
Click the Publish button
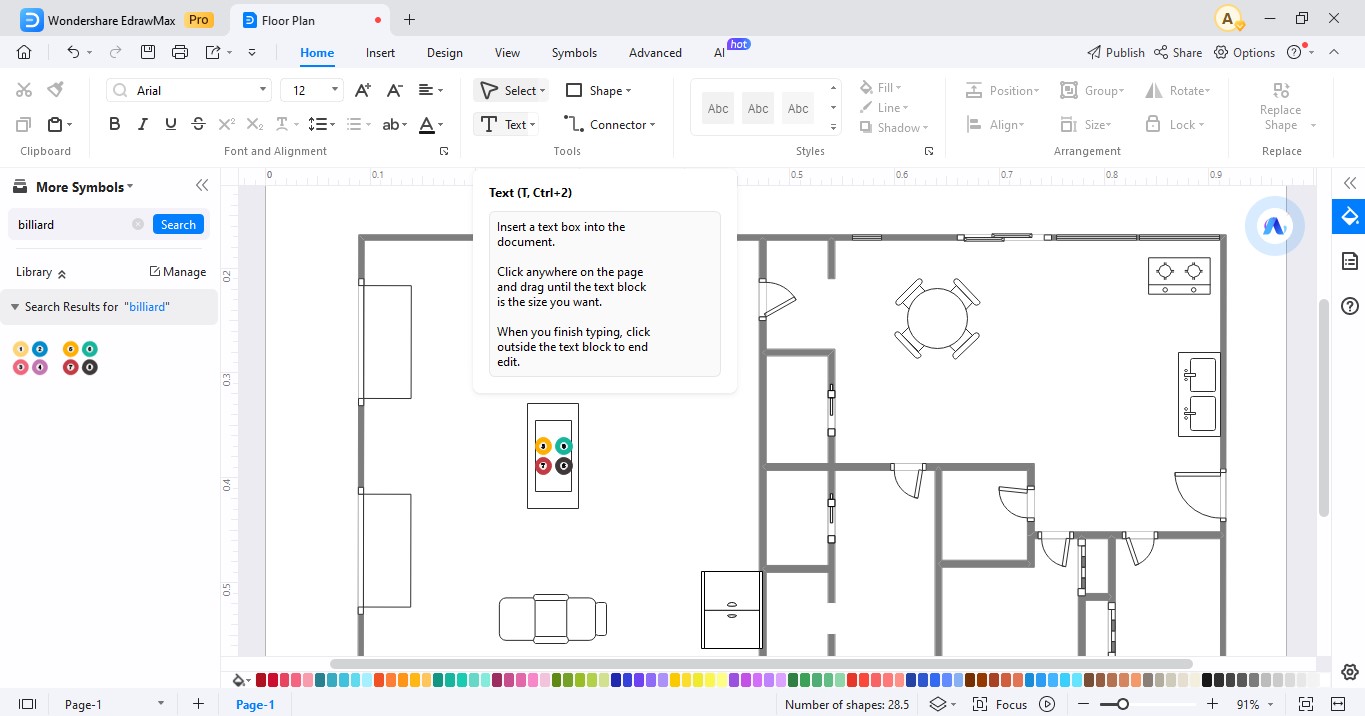tap(1115, 53)
